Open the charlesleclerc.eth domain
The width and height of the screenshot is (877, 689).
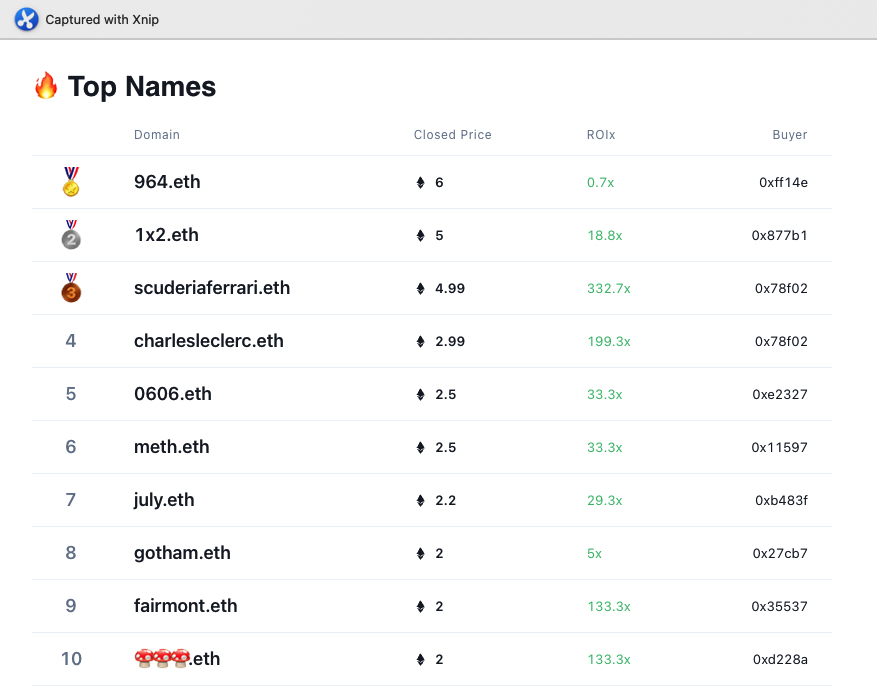point(209,341)
